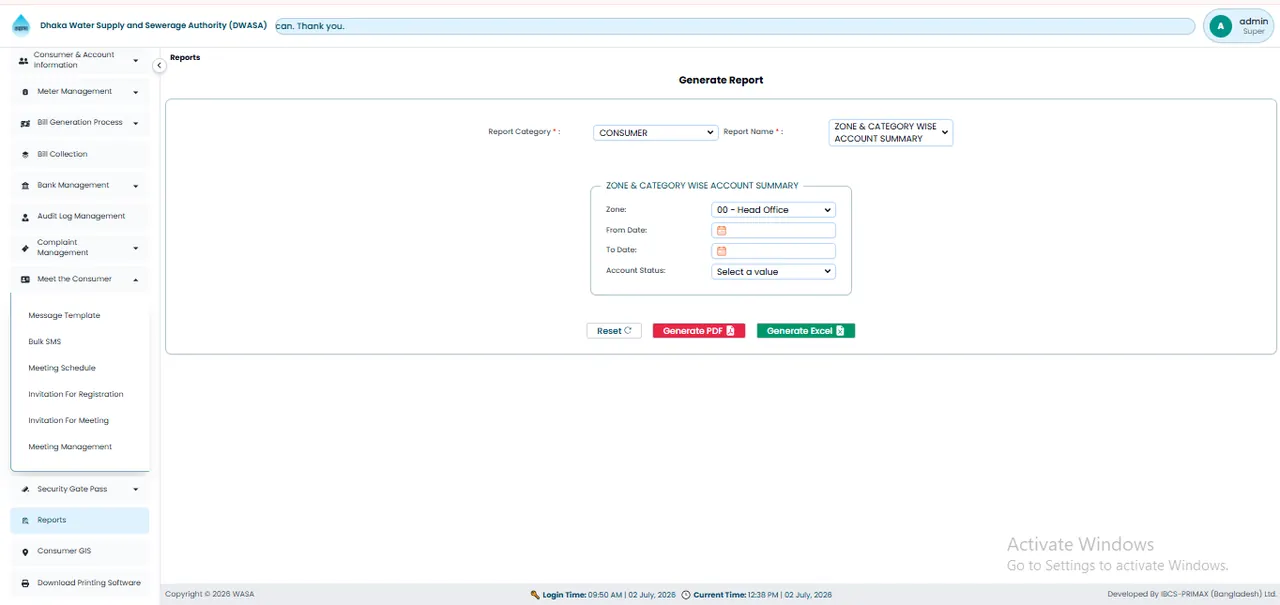This screenshot has width=1280, height=605.
Task: Click the Bank Management building icon
Action: (x=25, y=186)
